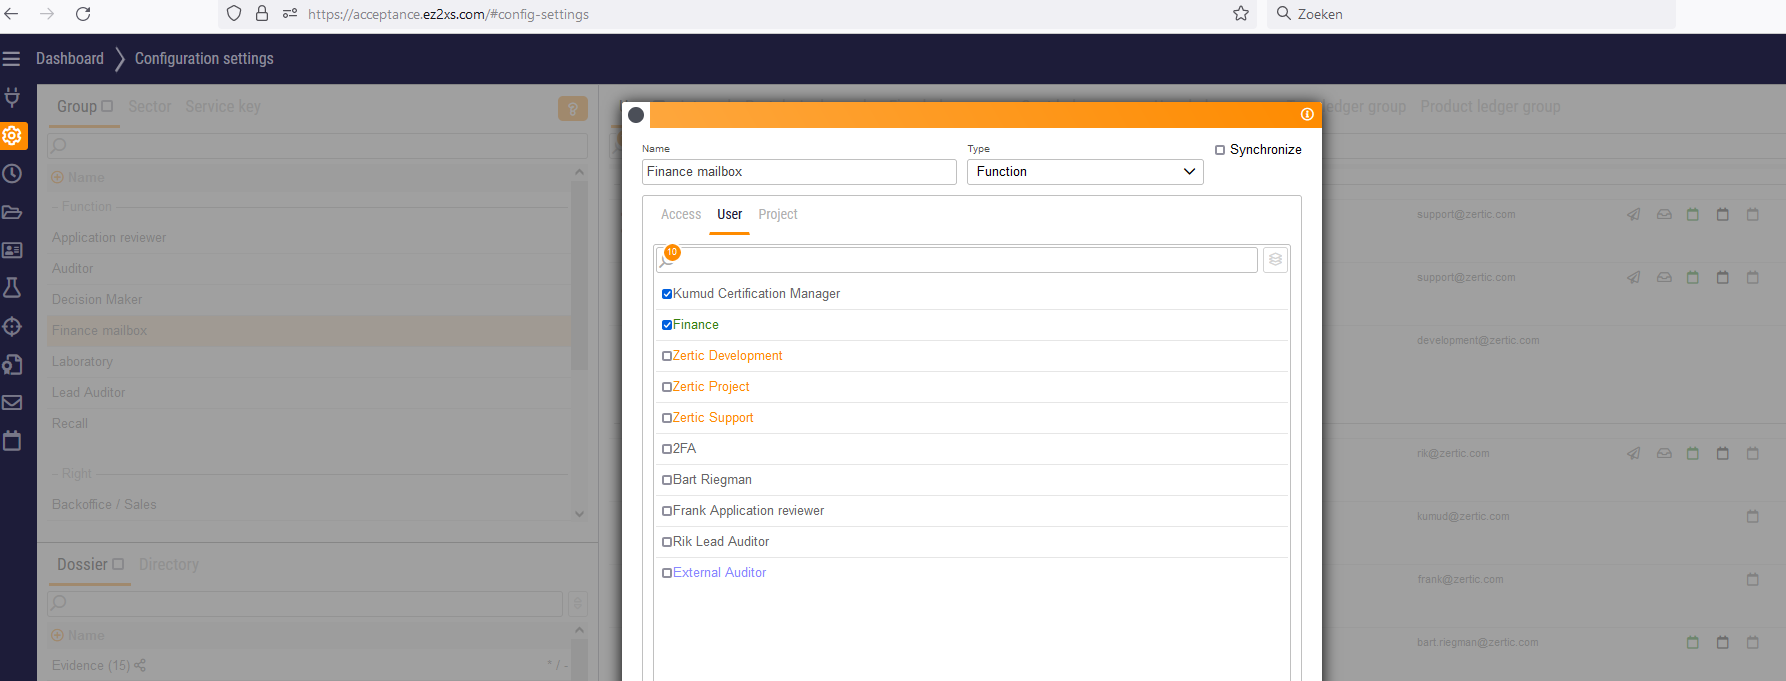Switch to the Project tab
This screenshot has height=681, width=1786.
pyautogui.click(x=777, y=215)
